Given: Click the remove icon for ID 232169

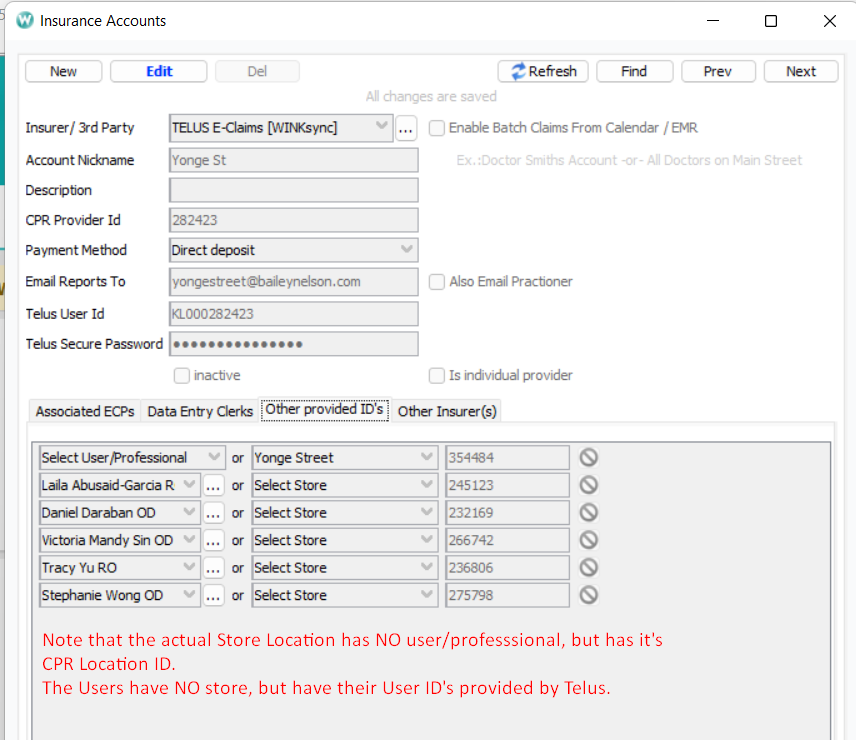Looking at the screenshot, I should click(x=588, y=512).
